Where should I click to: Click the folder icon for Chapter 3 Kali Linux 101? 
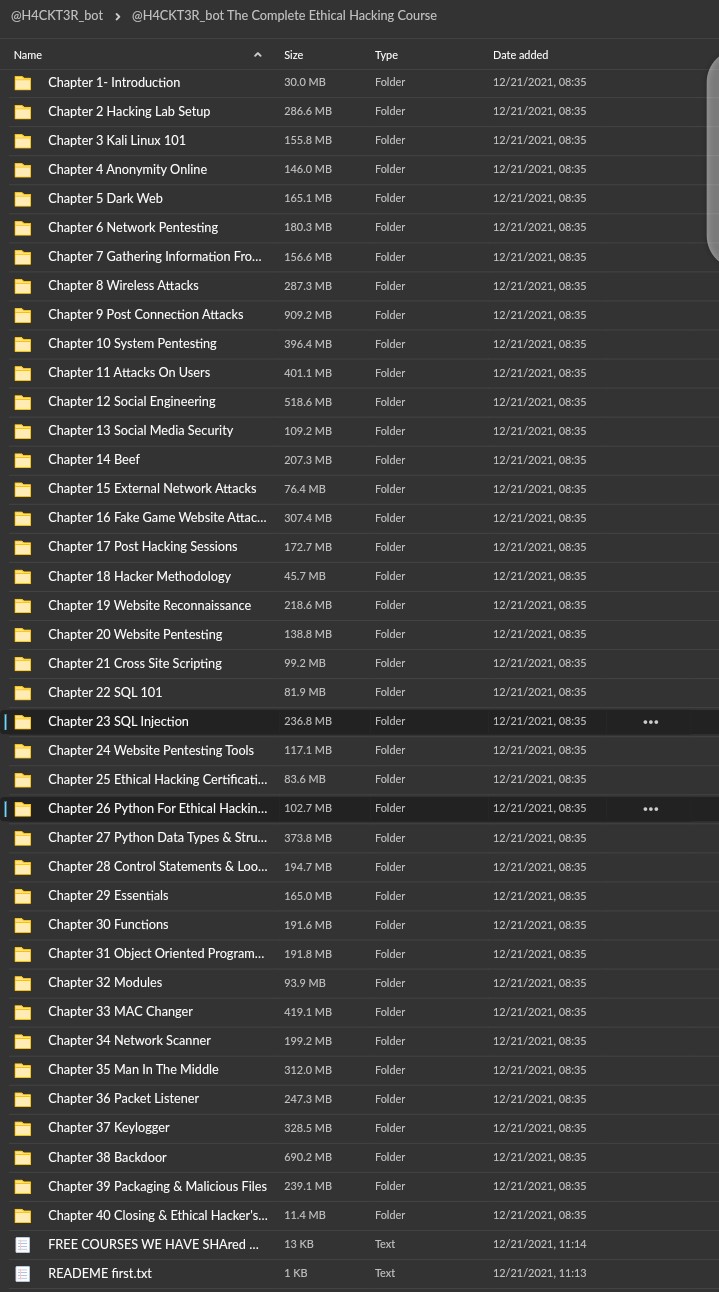[x=23, y=141]
